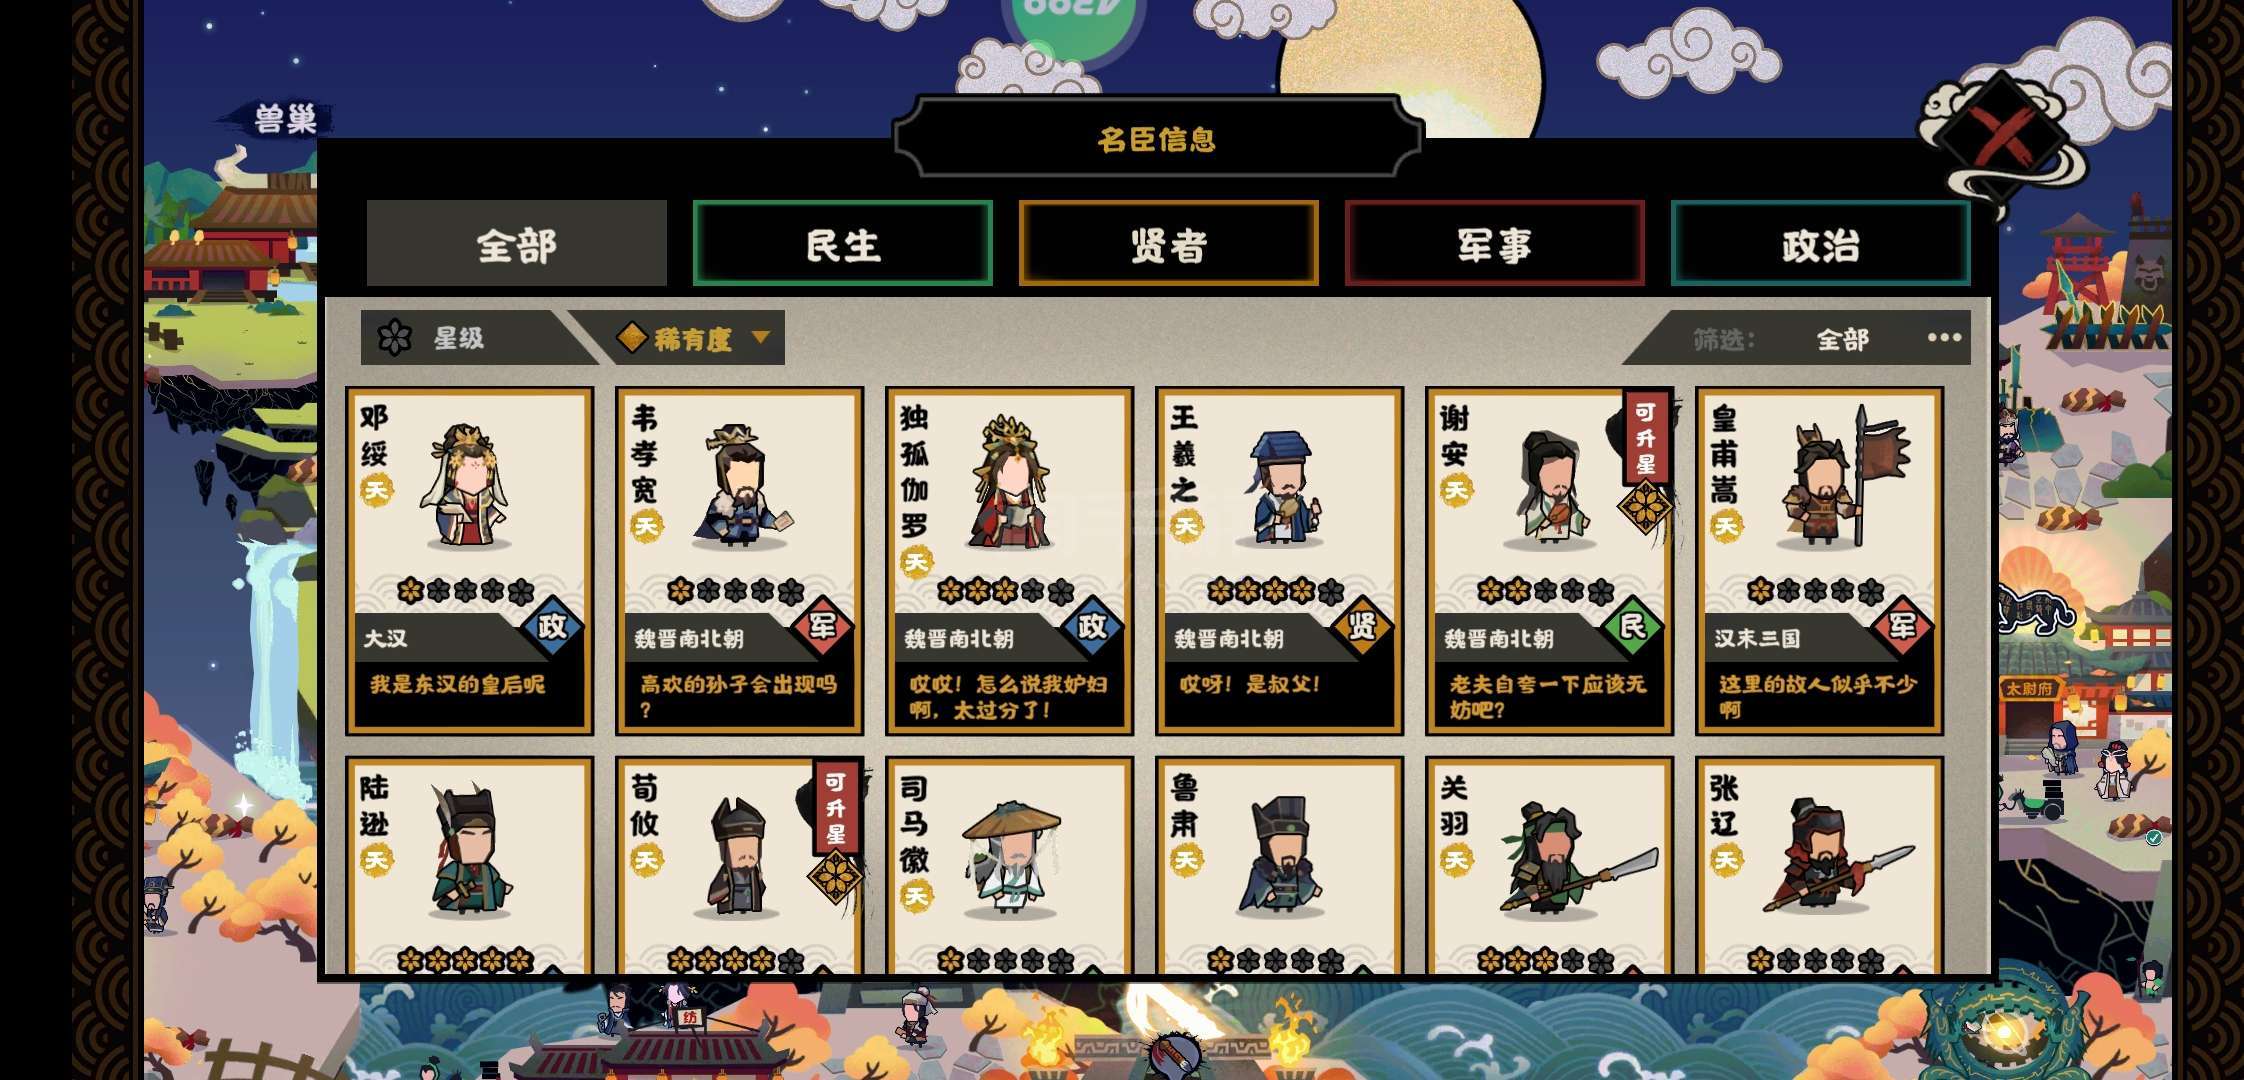Screen dimensions: 2244x1080
Task: Click the 天 rarity badge on 皇甫嵩
Action: click(x=1726, y=526)
